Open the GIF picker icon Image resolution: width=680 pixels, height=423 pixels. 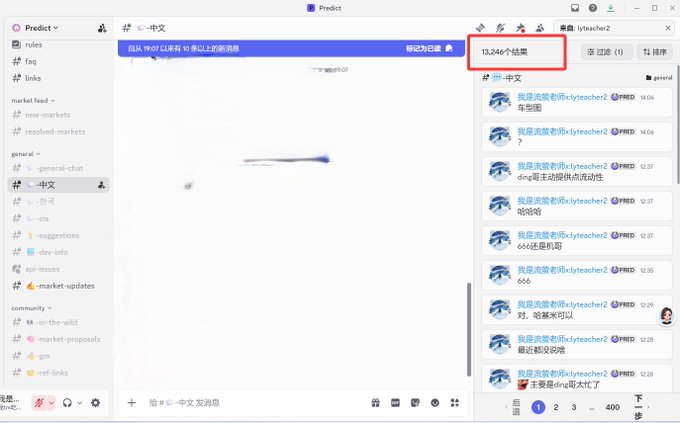pyautogui.click(x=395, y=403)
